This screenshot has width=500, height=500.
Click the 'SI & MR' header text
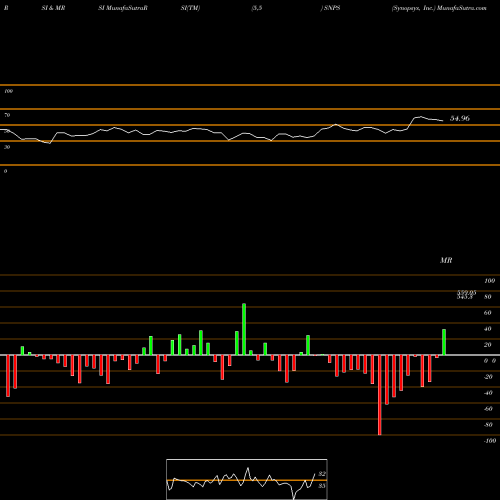53,8
